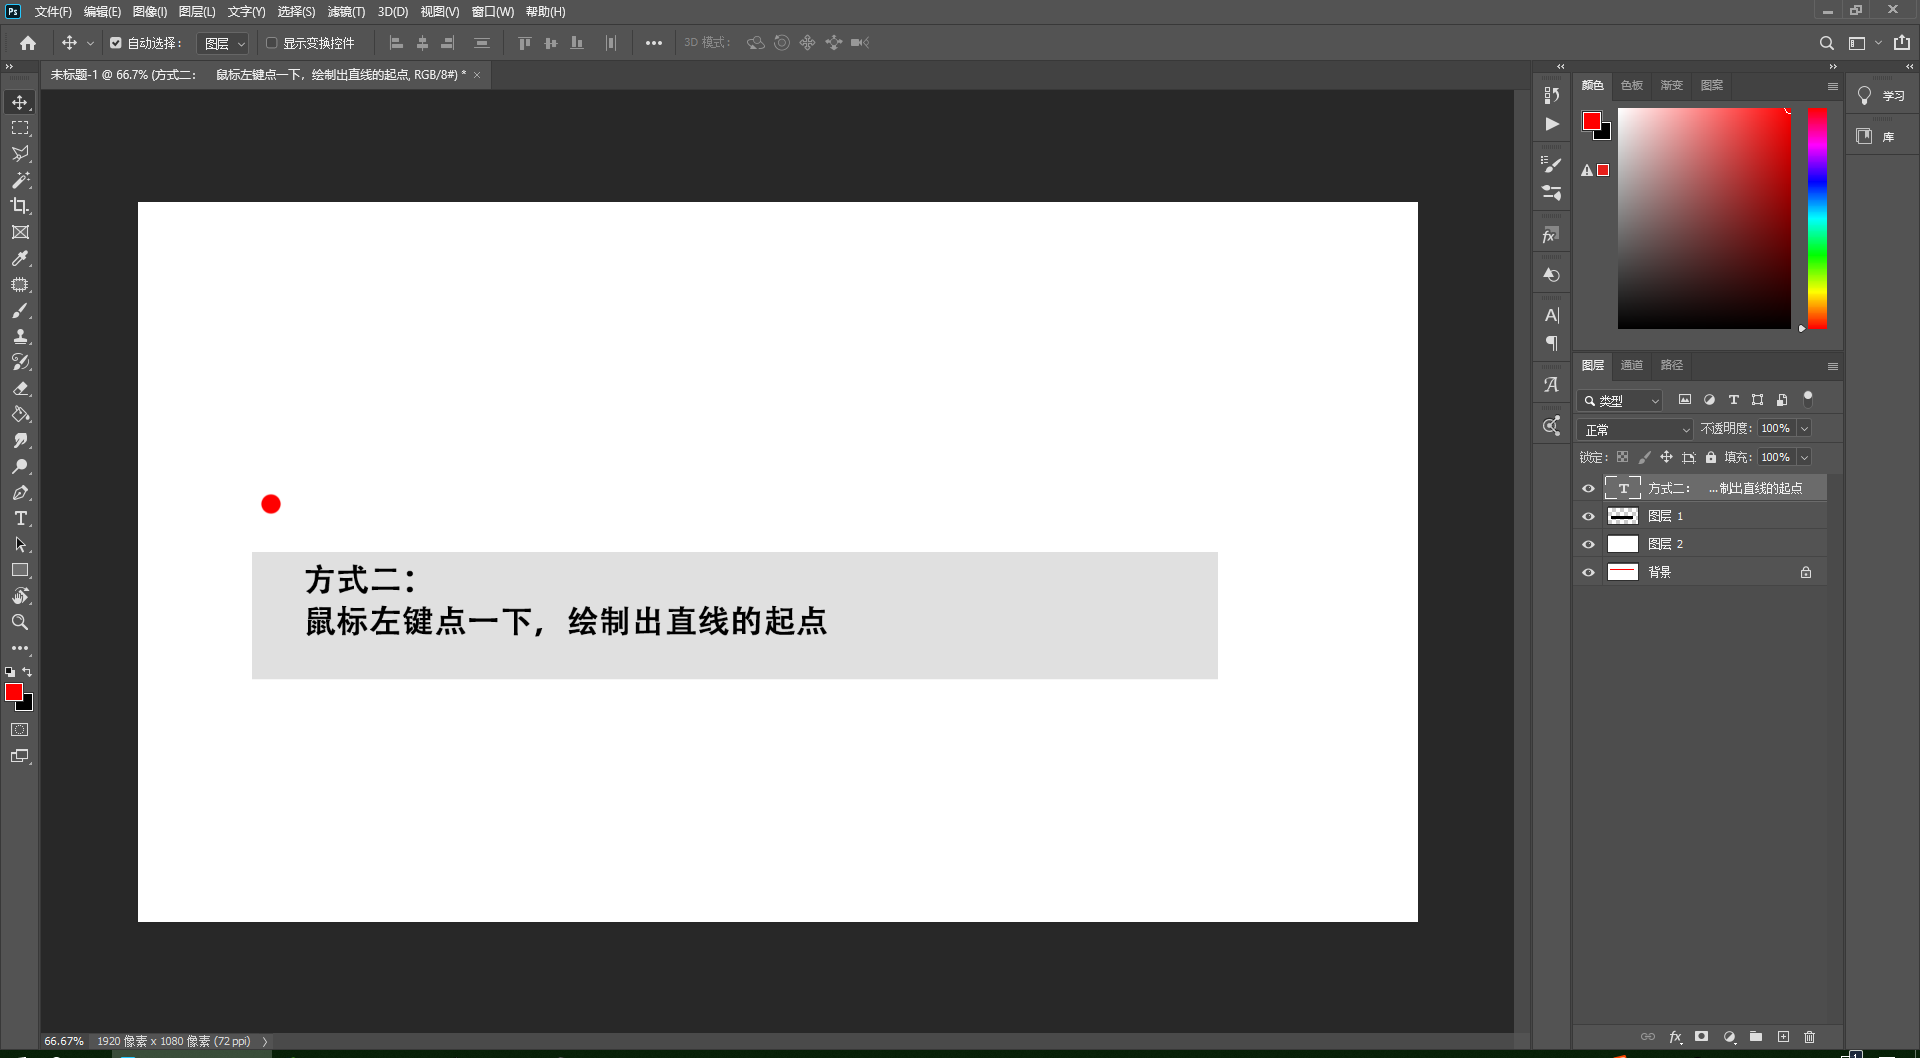
Task: Open the 图像(I) menu
Action: (x=150, y=12)
